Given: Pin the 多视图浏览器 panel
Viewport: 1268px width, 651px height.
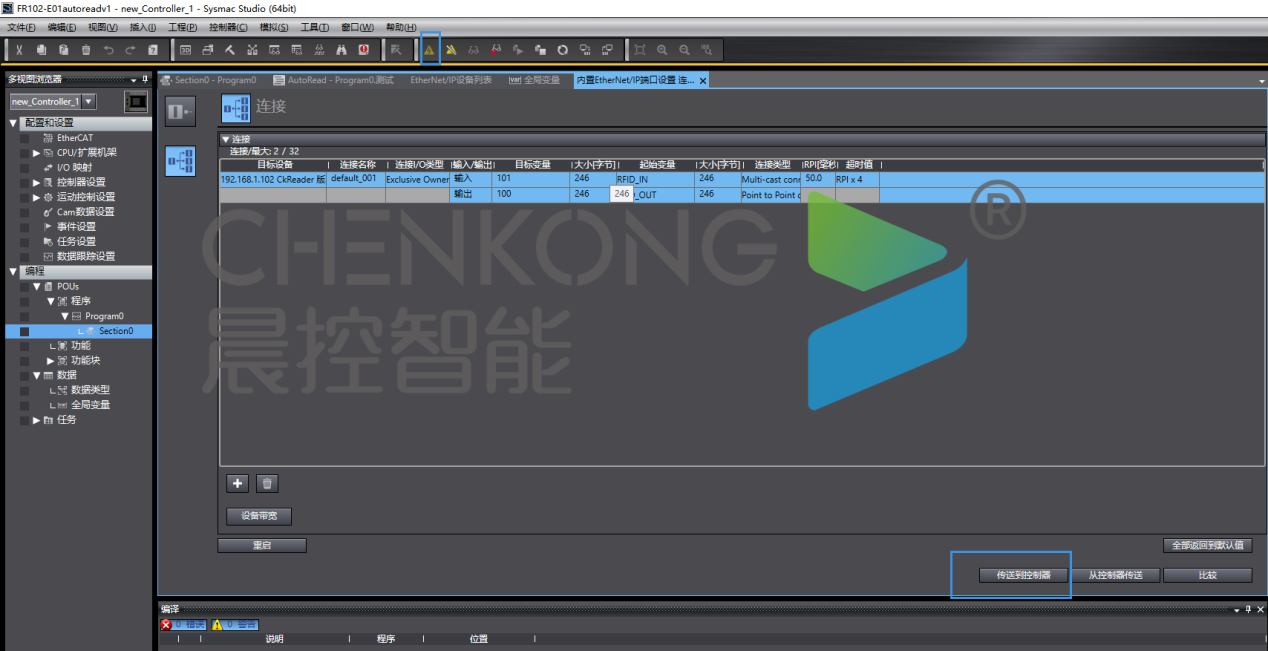Looking at the screenshot, I should pos(145,79).
